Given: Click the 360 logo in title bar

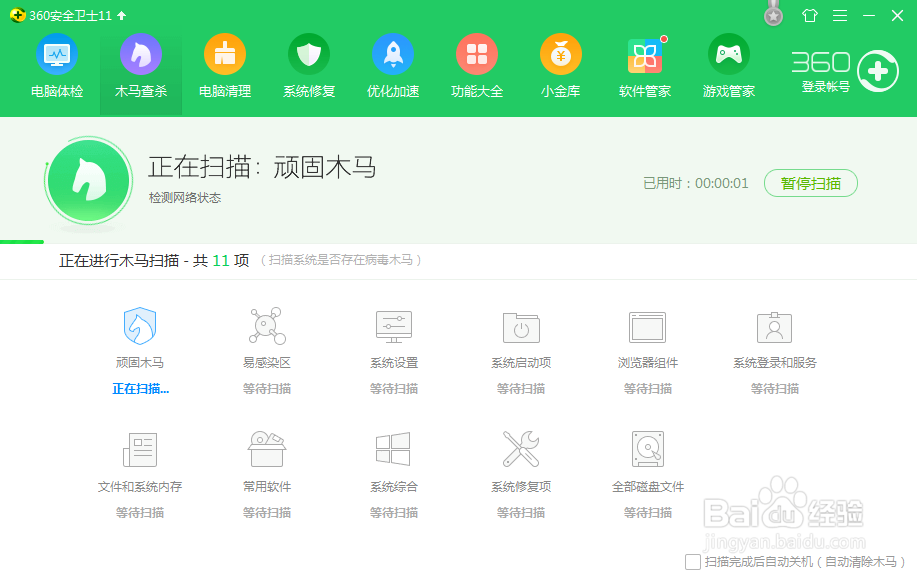Looking at the screenshot, I should 18,15.
